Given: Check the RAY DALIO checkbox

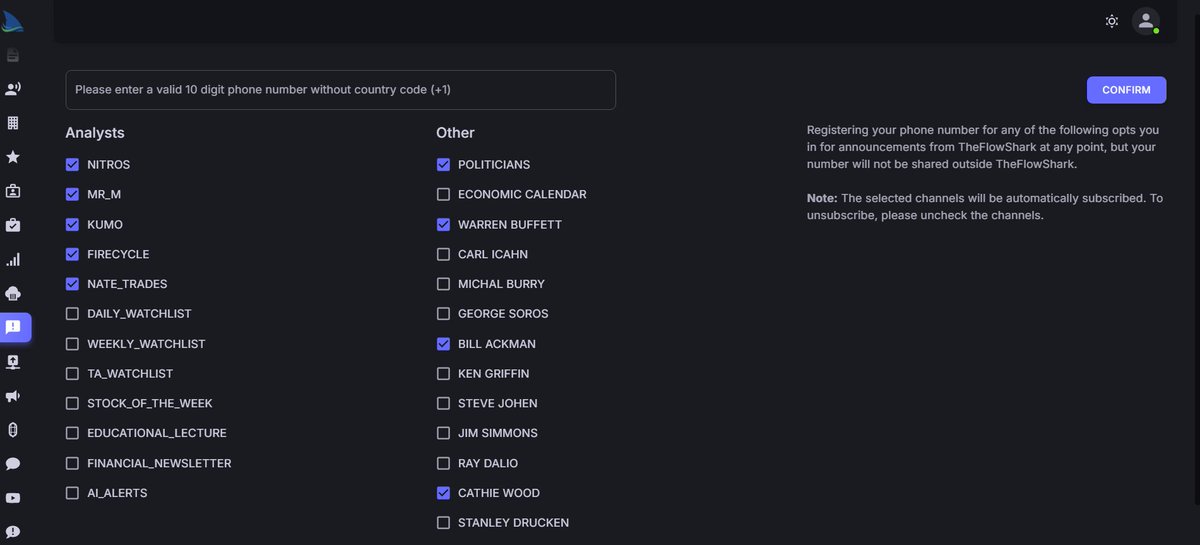Looking at the screenshot, I should pyautogui.click(x=443, y=463).
